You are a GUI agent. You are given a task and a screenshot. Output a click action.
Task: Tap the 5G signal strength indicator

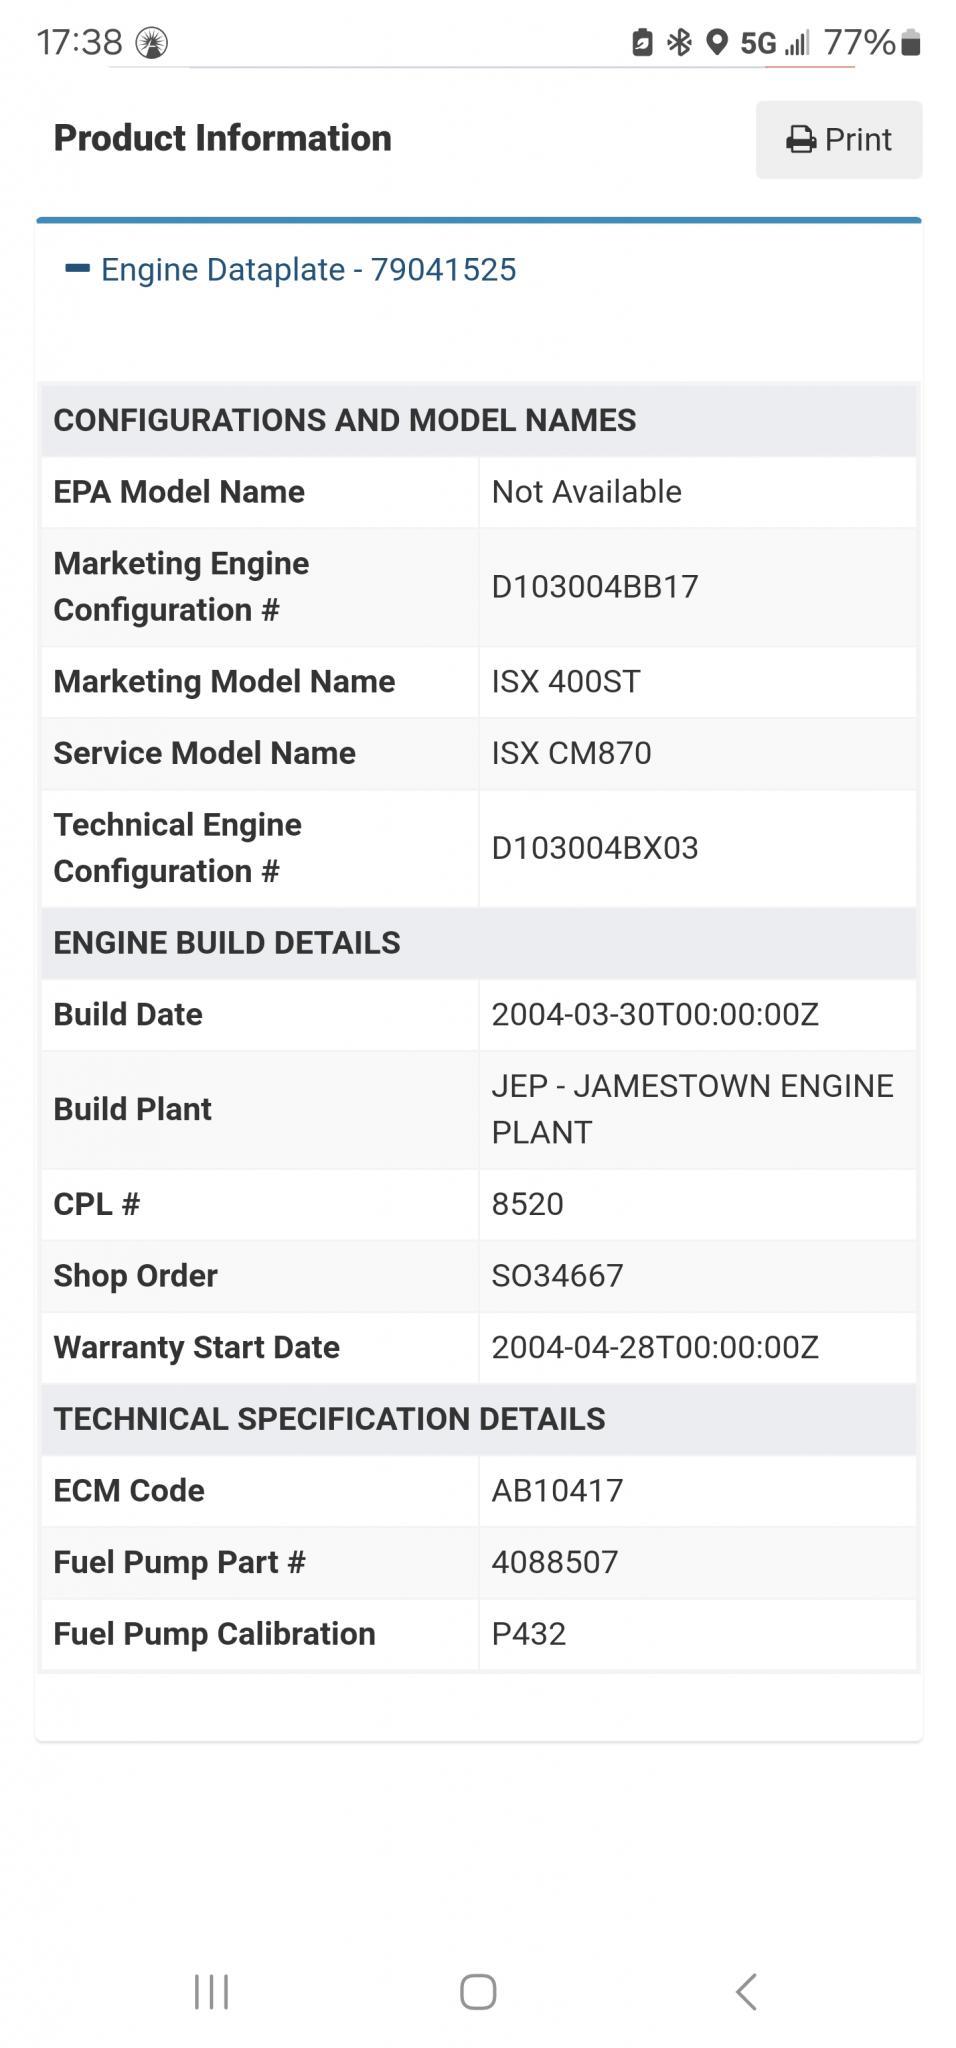775,43
